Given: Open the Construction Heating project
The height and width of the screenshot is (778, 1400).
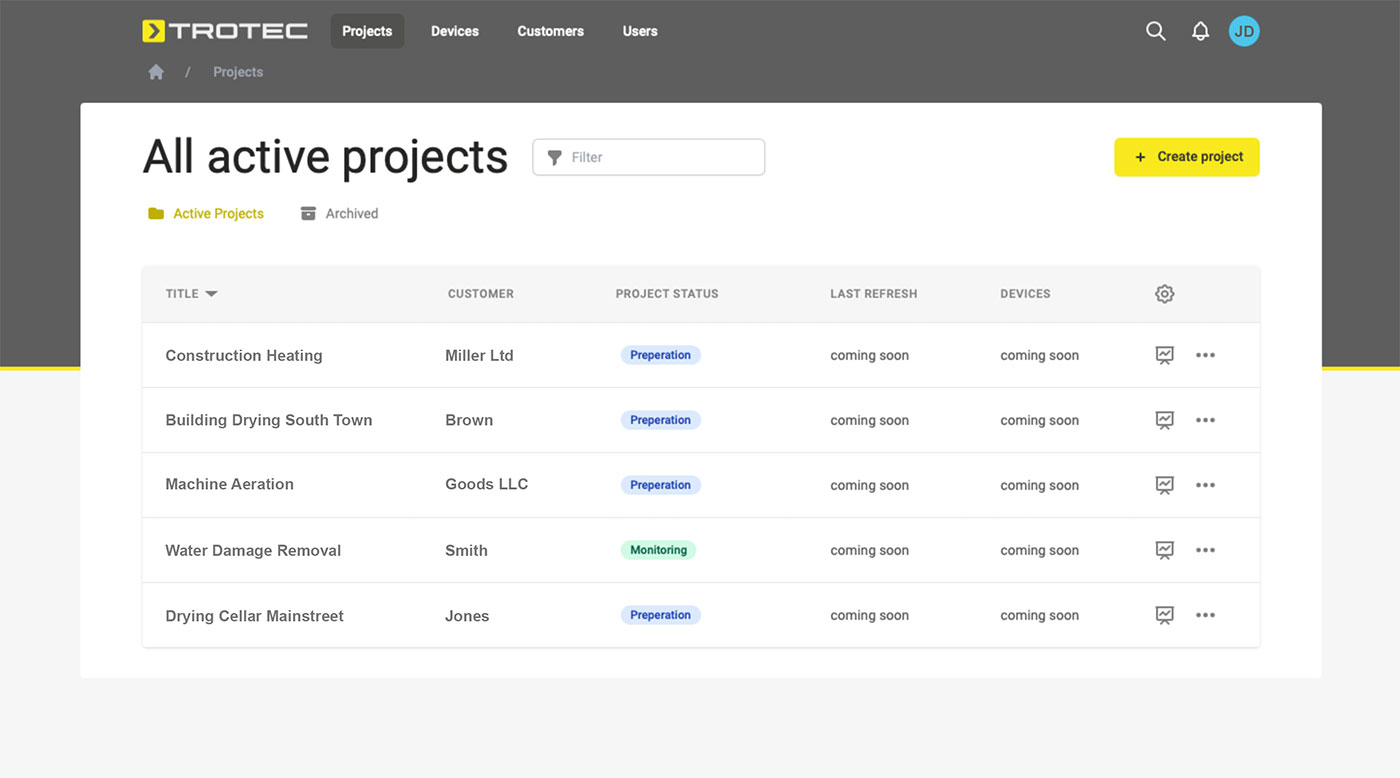Looking at the screenshot, I should click(244, 355).
